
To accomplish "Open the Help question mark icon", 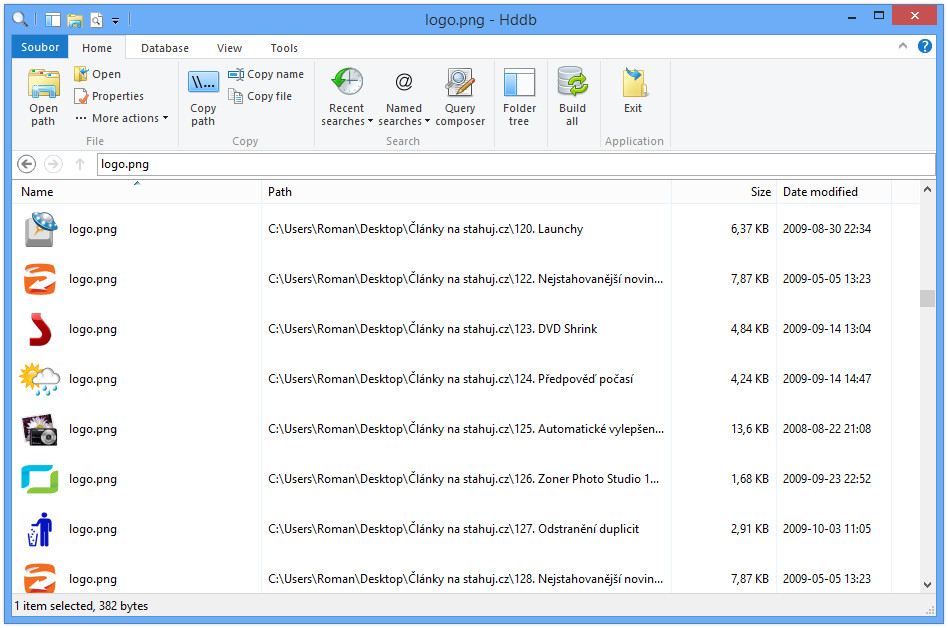I will pos(924,46).
